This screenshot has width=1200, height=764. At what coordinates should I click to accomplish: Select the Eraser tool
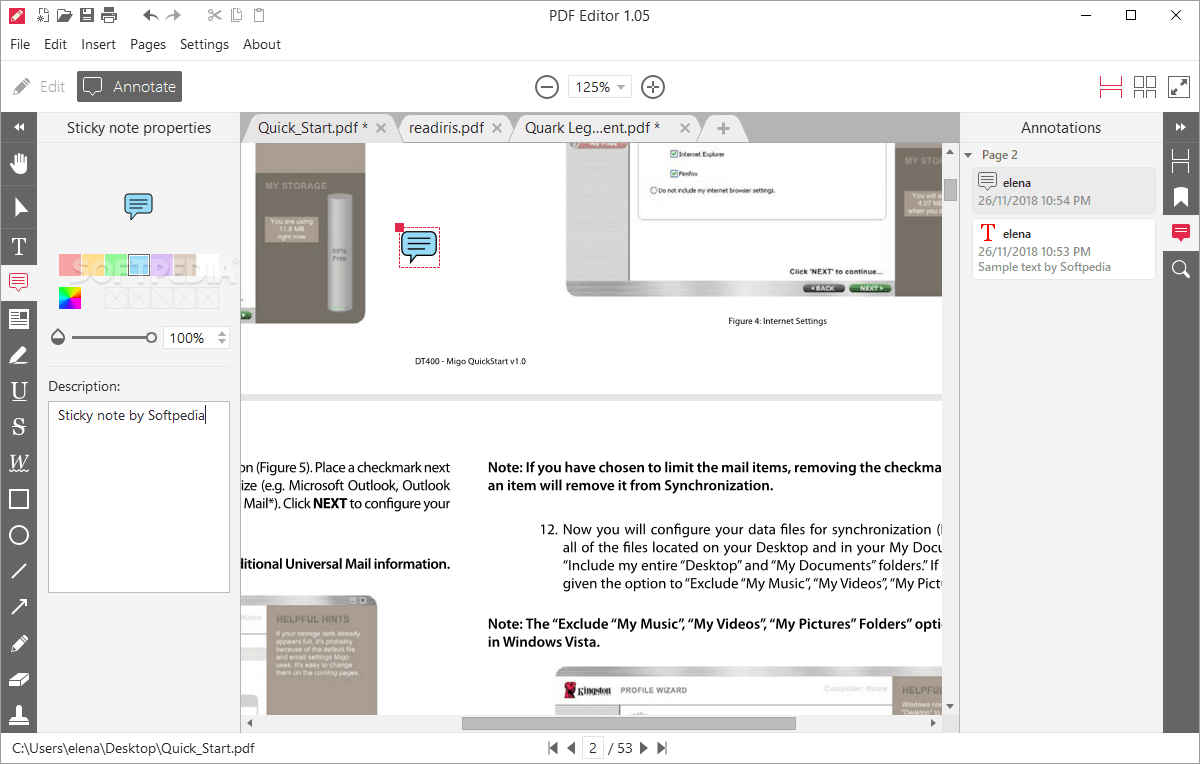click(x=18, y=679)
